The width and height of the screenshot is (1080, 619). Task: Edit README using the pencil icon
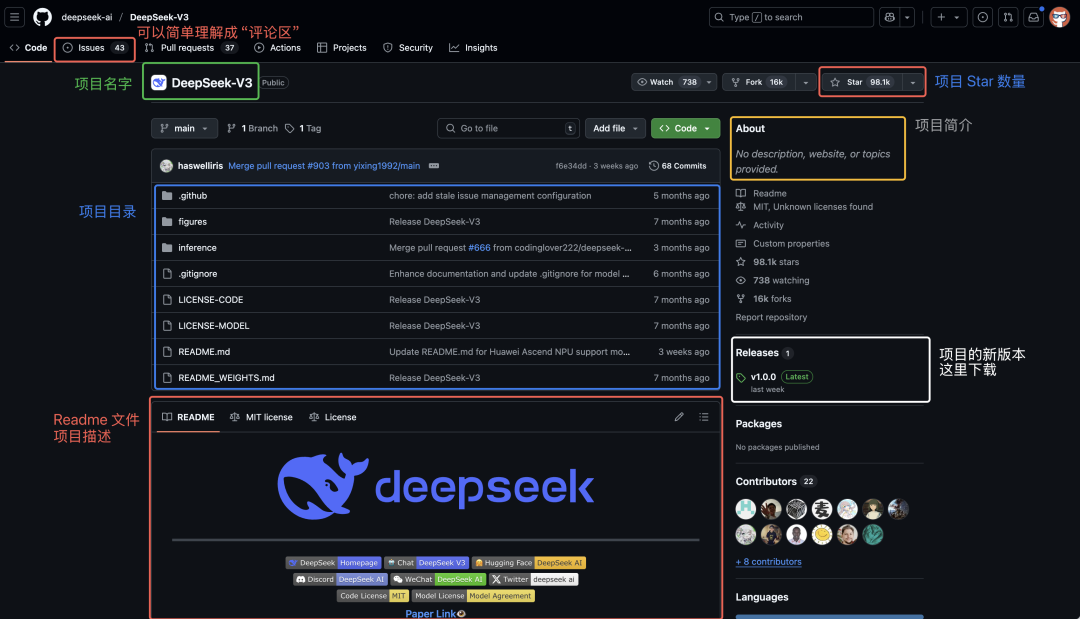point(679,417)
